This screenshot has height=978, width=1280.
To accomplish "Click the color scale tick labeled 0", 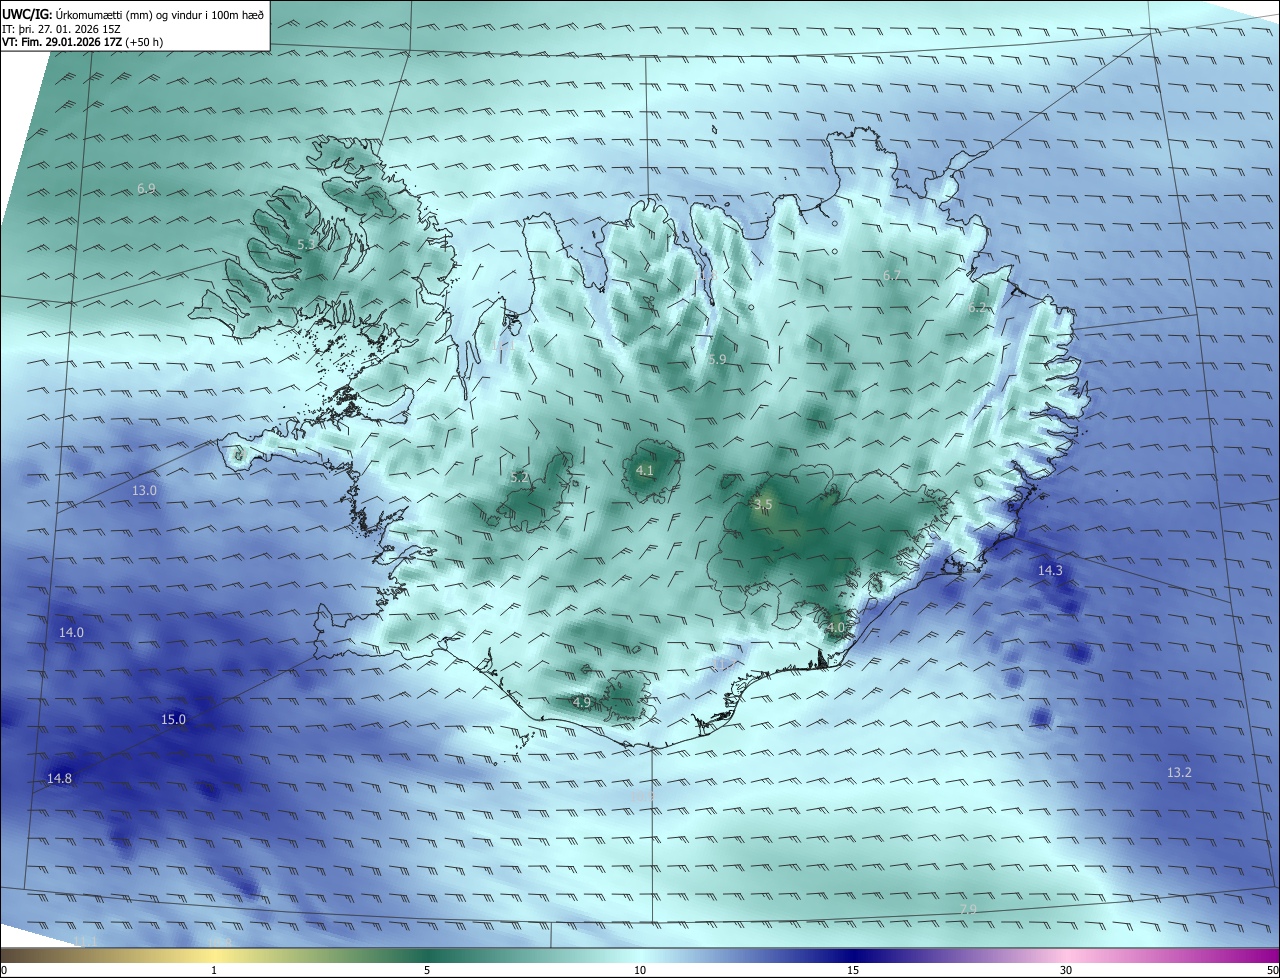I will (x=4, y=970).
